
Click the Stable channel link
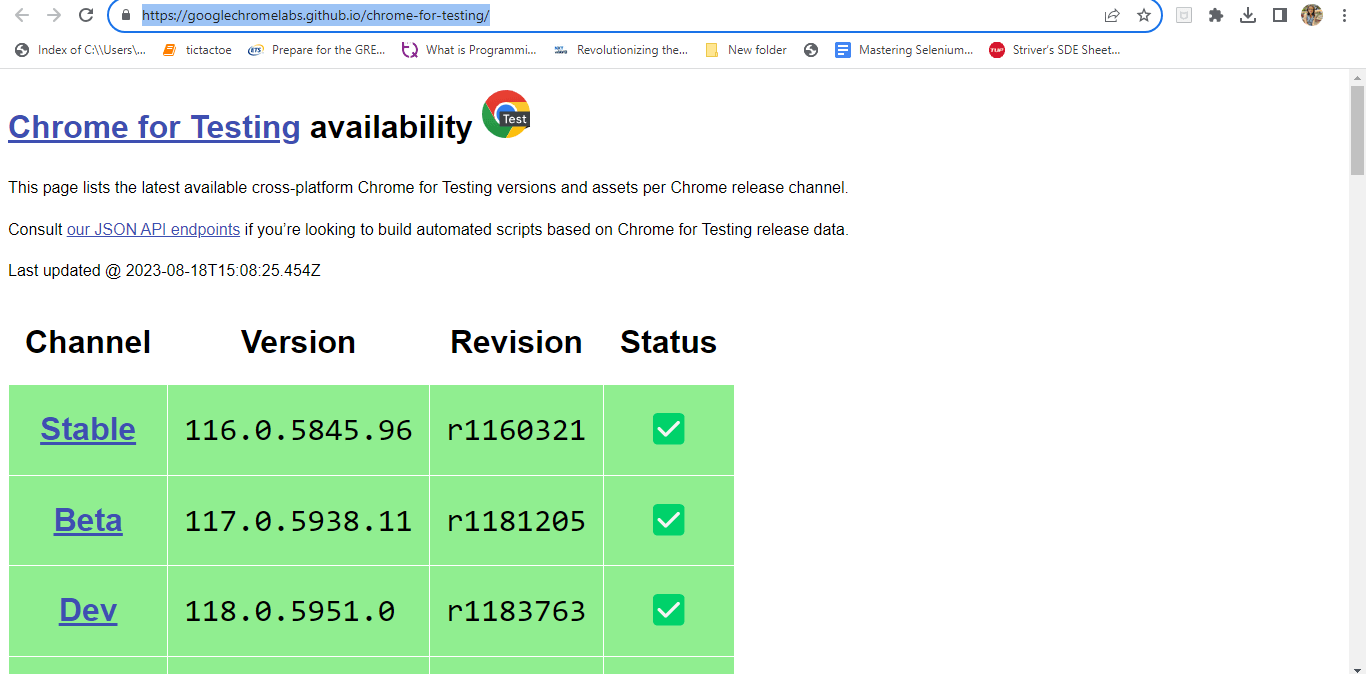pyautogui.click(x=88, y=429)
